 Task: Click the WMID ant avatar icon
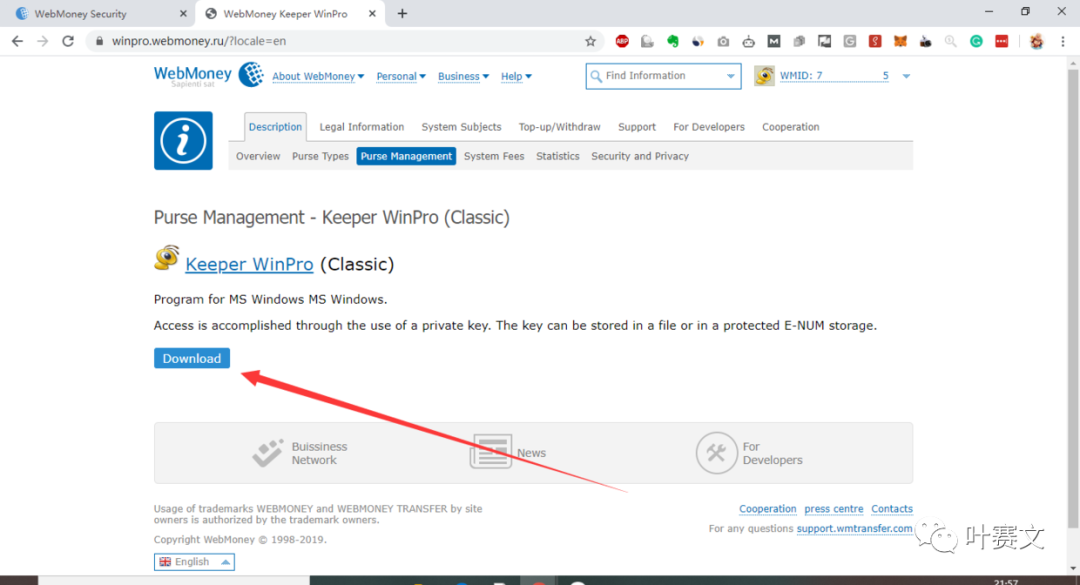[764, 75]
